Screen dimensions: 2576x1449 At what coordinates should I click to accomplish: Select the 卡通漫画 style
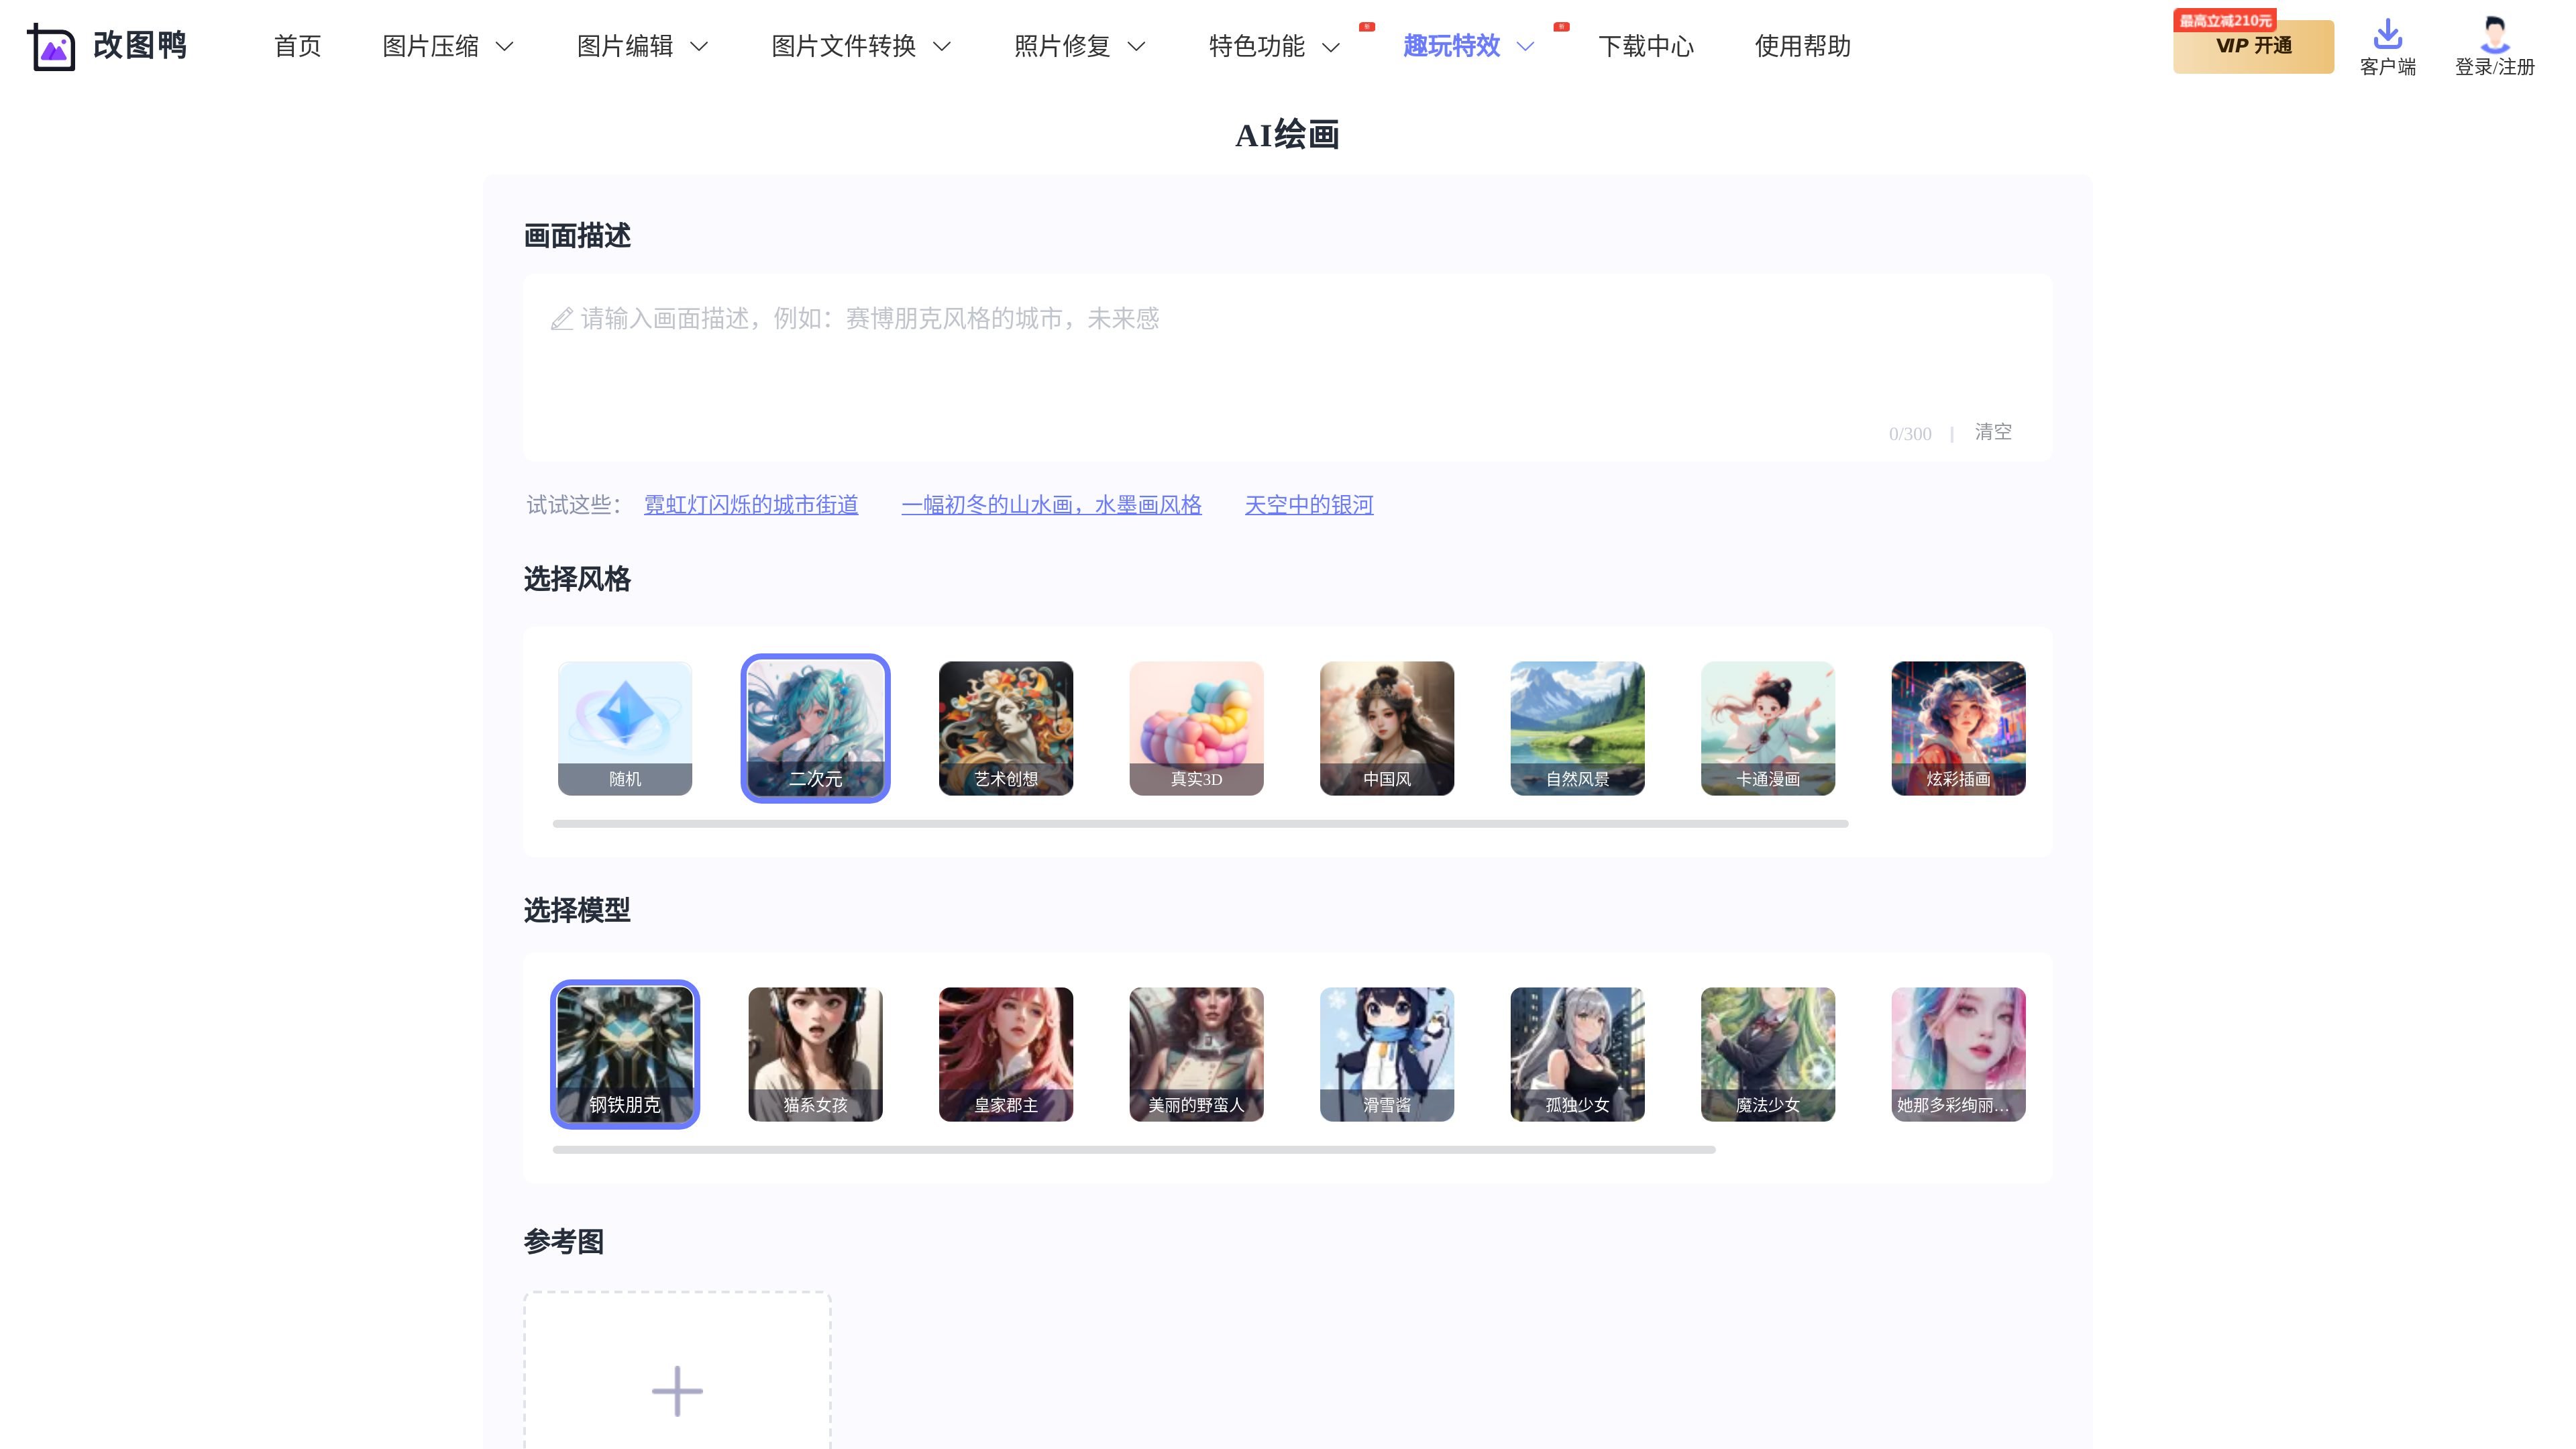click(x=1768, y=728)
